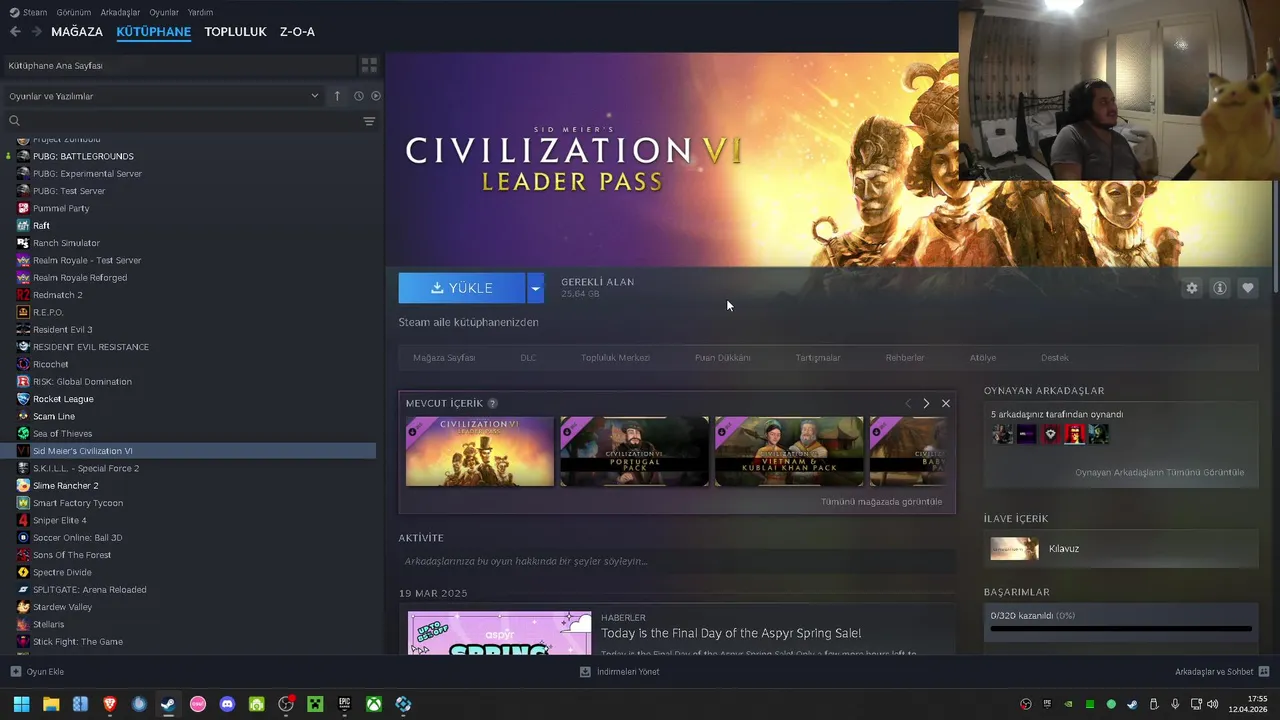This screenshot has width=1280, height=720.
Task: Open Epic Games Launcher from taskbar
Action: click(x=344, y=704)
